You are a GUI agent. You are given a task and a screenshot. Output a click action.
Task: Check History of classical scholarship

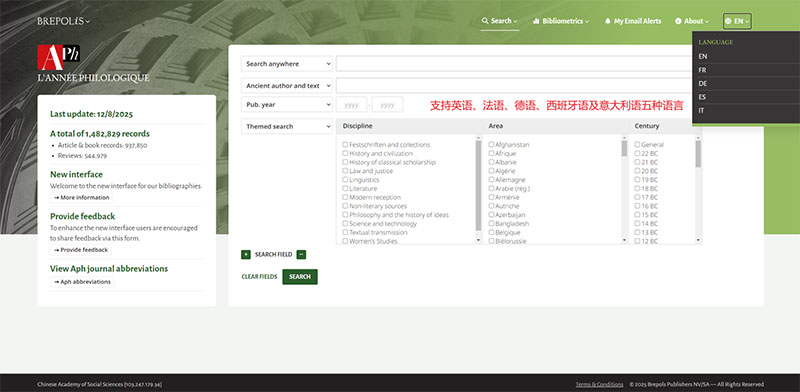[345, 162]
